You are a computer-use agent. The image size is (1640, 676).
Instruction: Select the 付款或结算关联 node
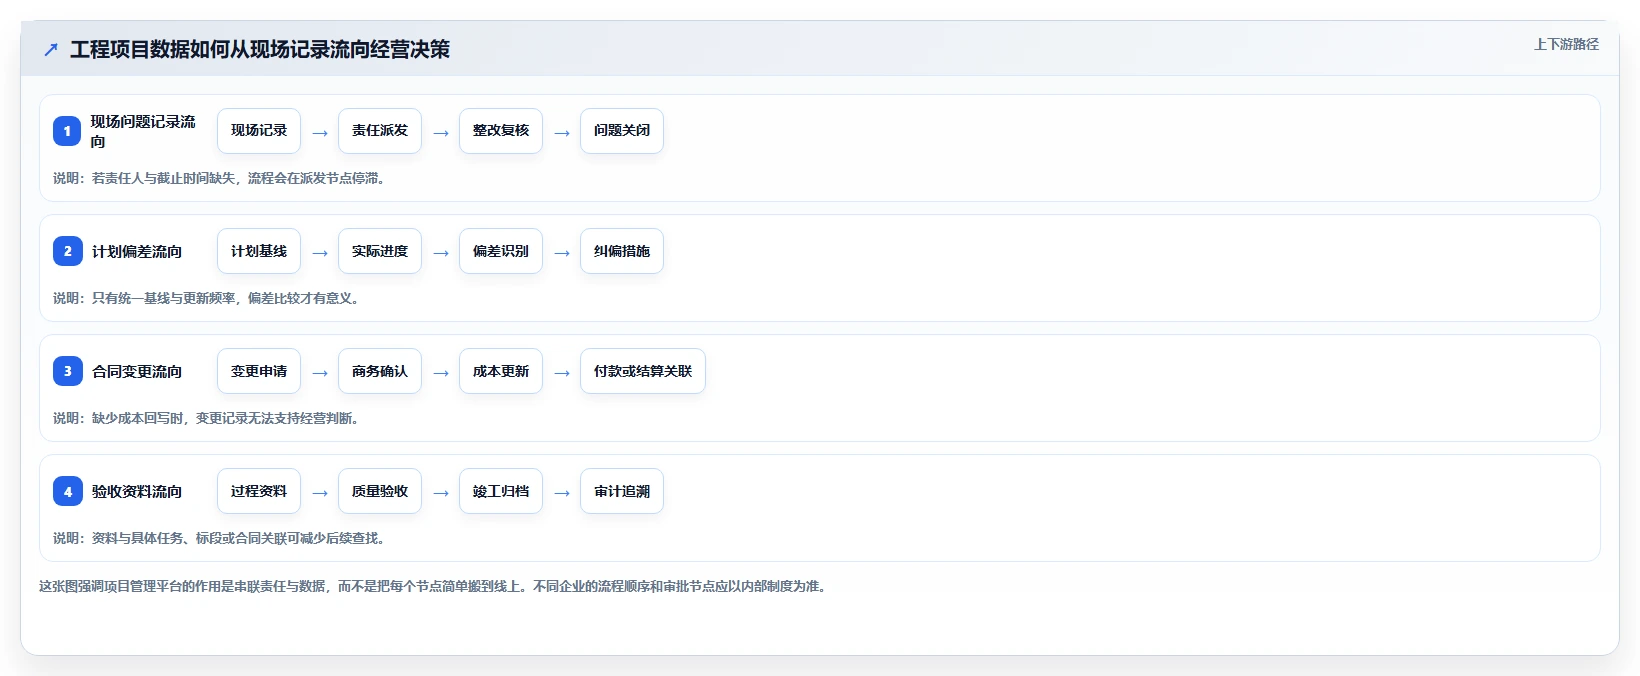coord(643,371)
